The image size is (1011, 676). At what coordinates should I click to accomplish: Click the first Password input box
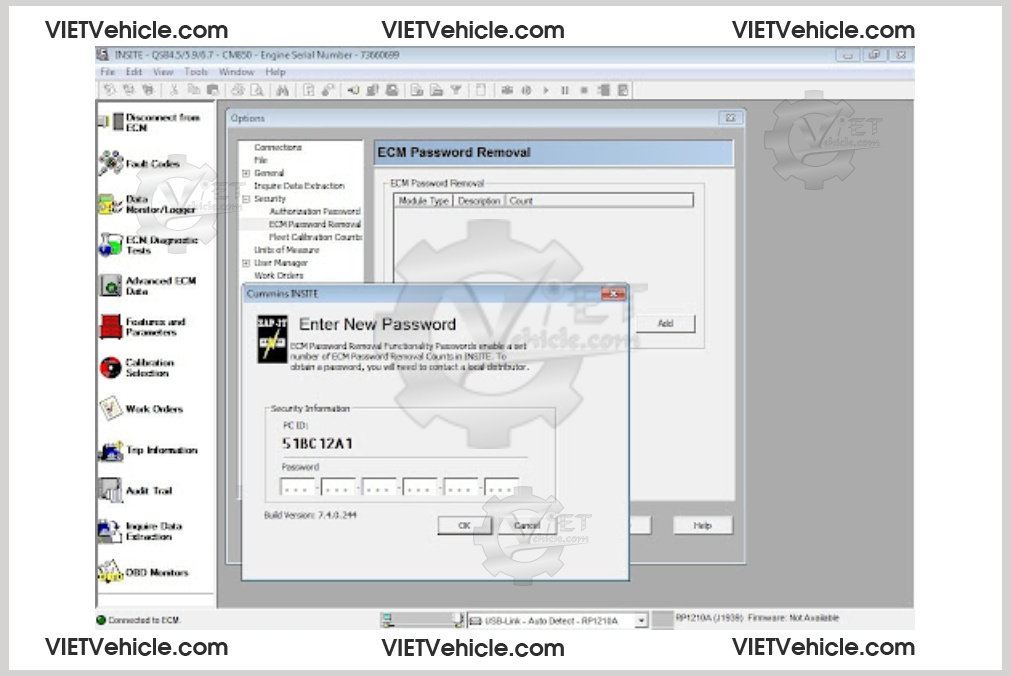pyautogui.click(x=298, y=488)
